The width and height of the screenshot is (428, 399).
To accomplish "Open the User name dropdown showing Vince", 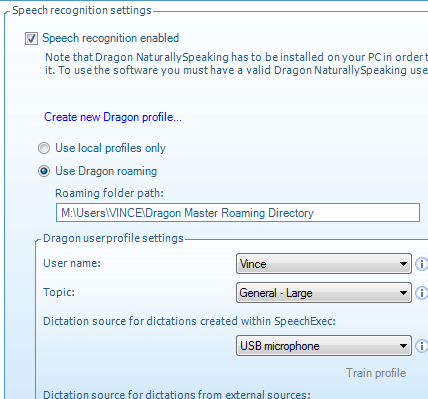I will point(324,264).
